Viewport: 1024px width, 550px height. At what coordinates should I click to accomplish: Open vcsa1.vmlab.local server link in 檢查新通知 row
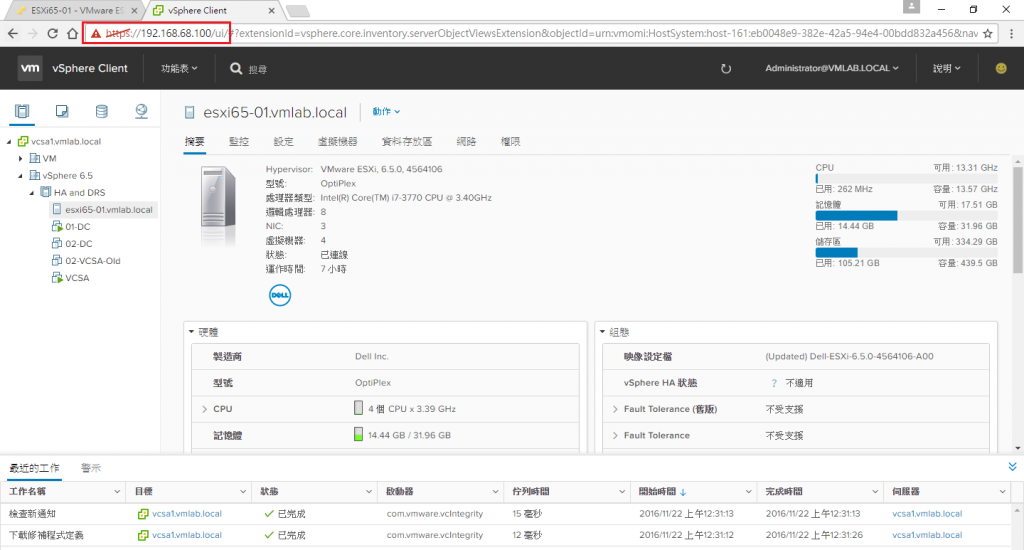(x=927, y=513)
